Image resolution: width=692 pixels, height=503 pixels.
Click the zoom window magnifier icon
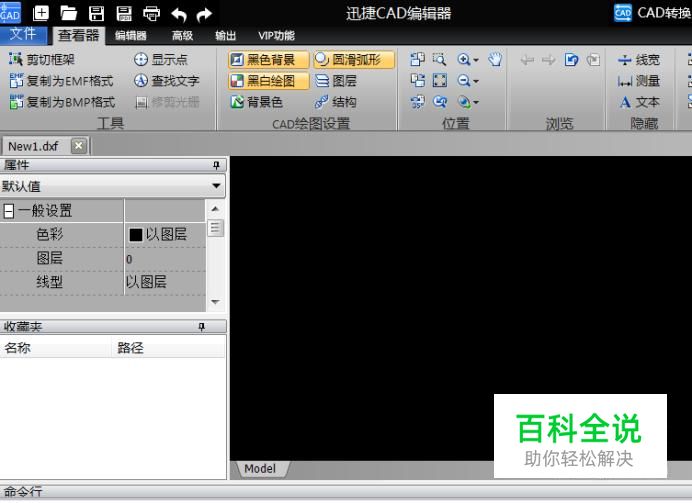[439, 60]
